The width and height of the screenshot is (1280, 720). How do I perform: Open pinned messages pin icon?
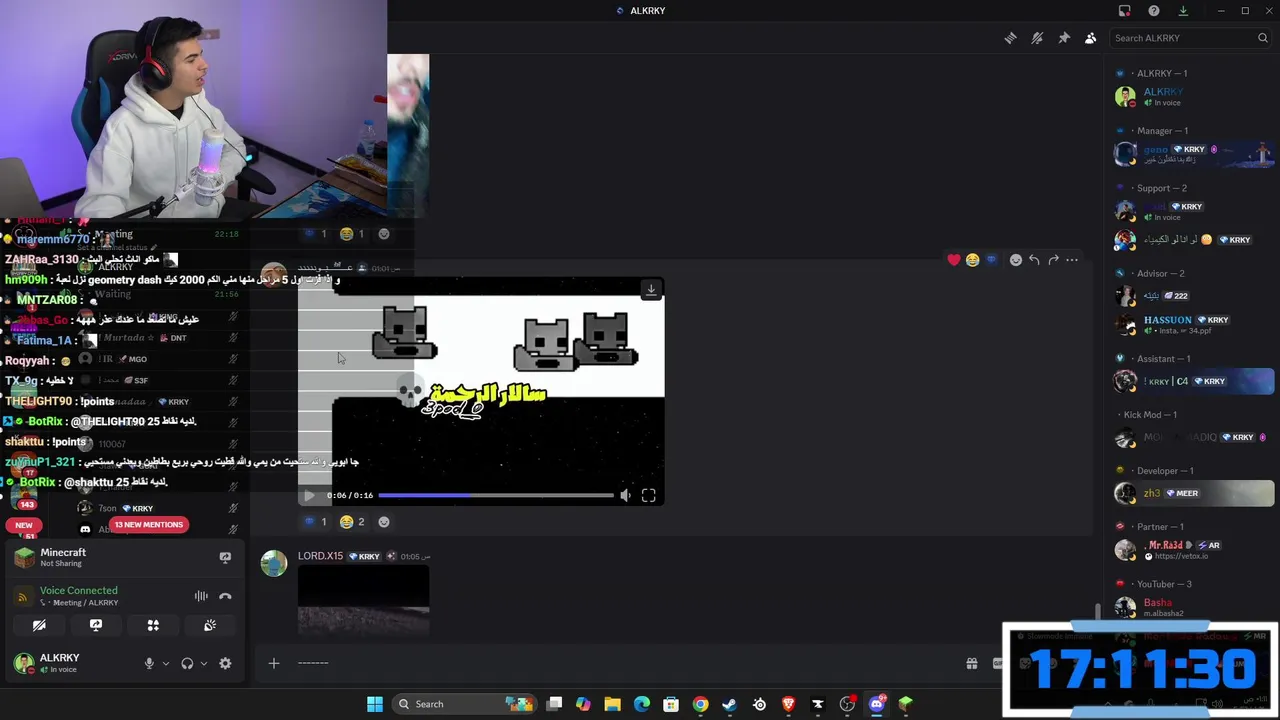click(1064, 38)
